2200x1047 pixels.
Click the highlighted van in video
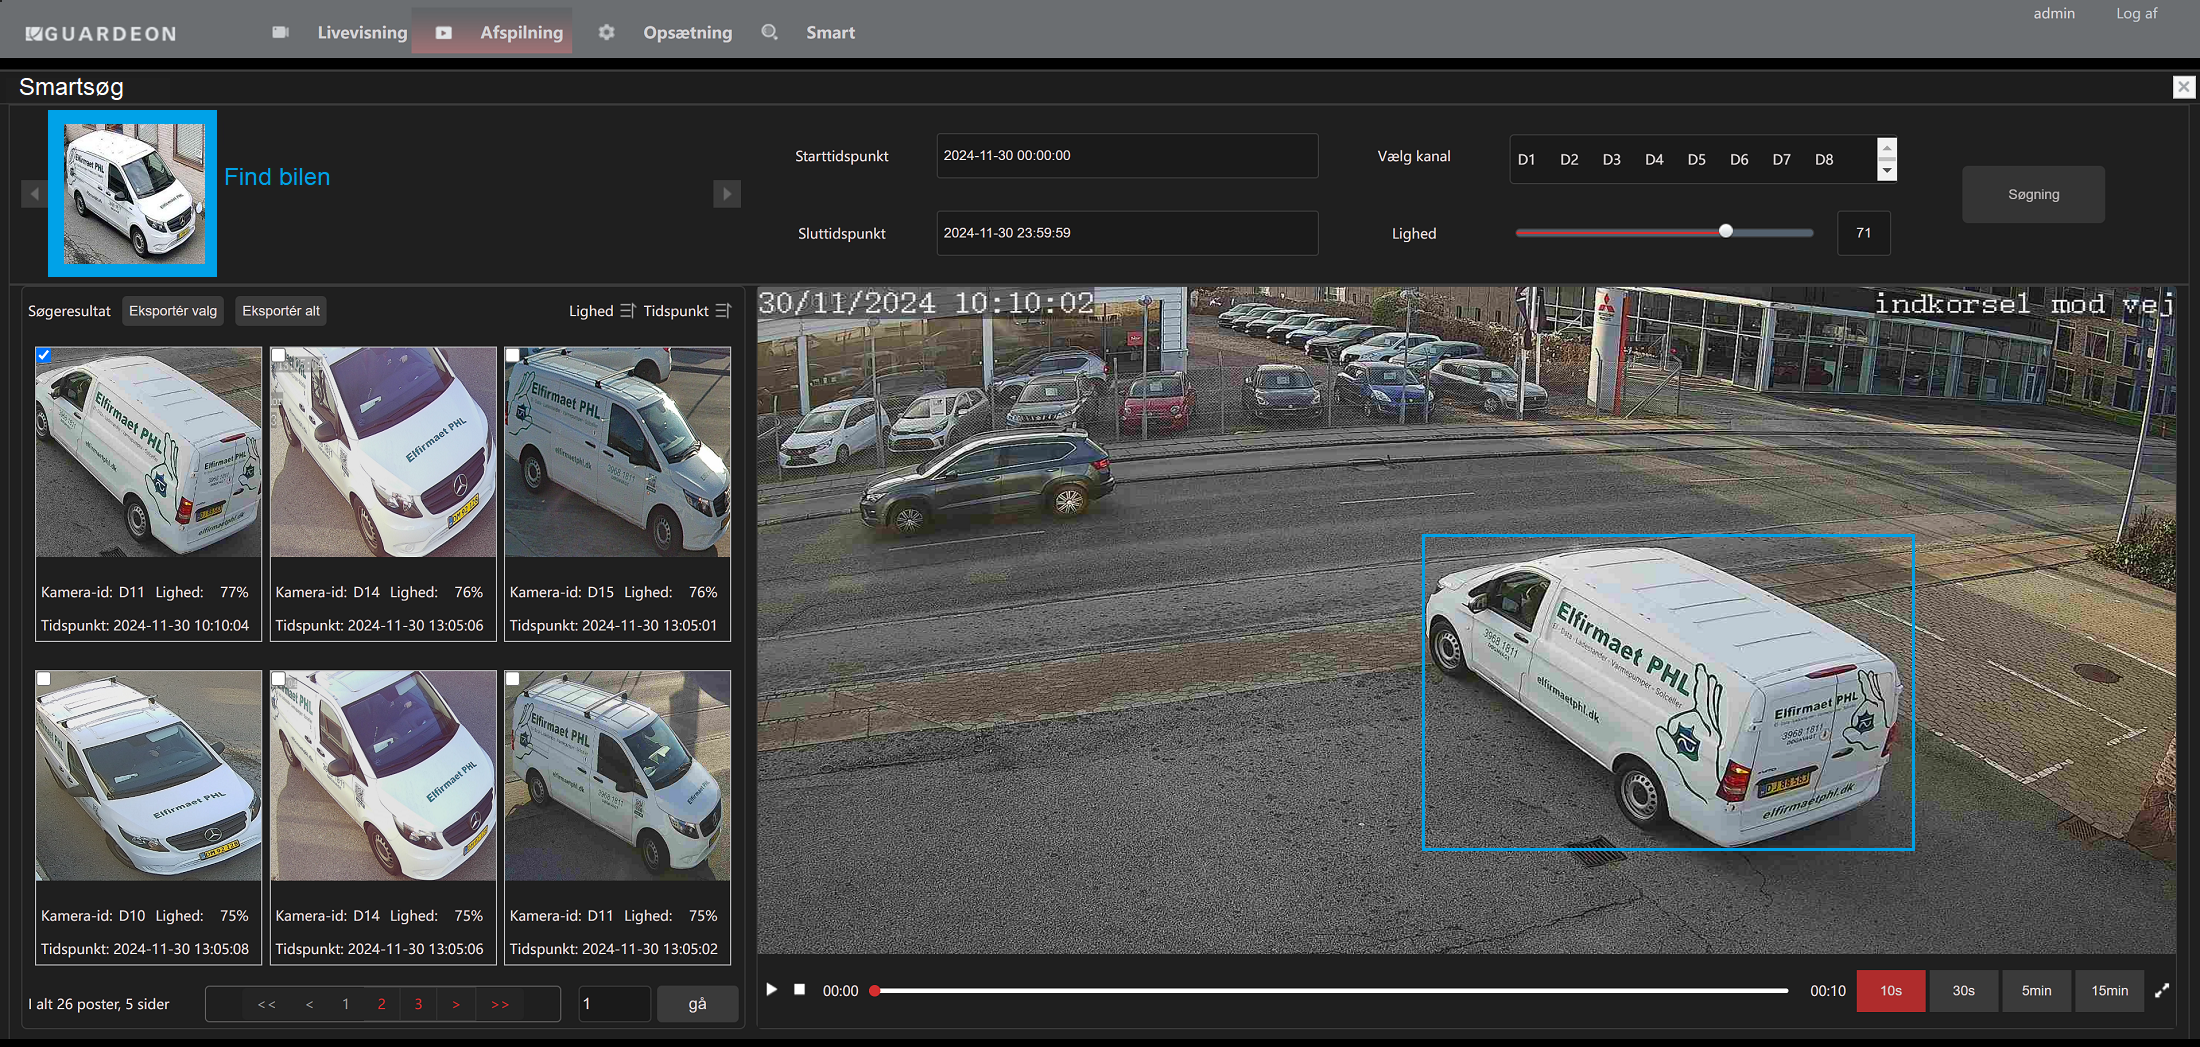1668,692
